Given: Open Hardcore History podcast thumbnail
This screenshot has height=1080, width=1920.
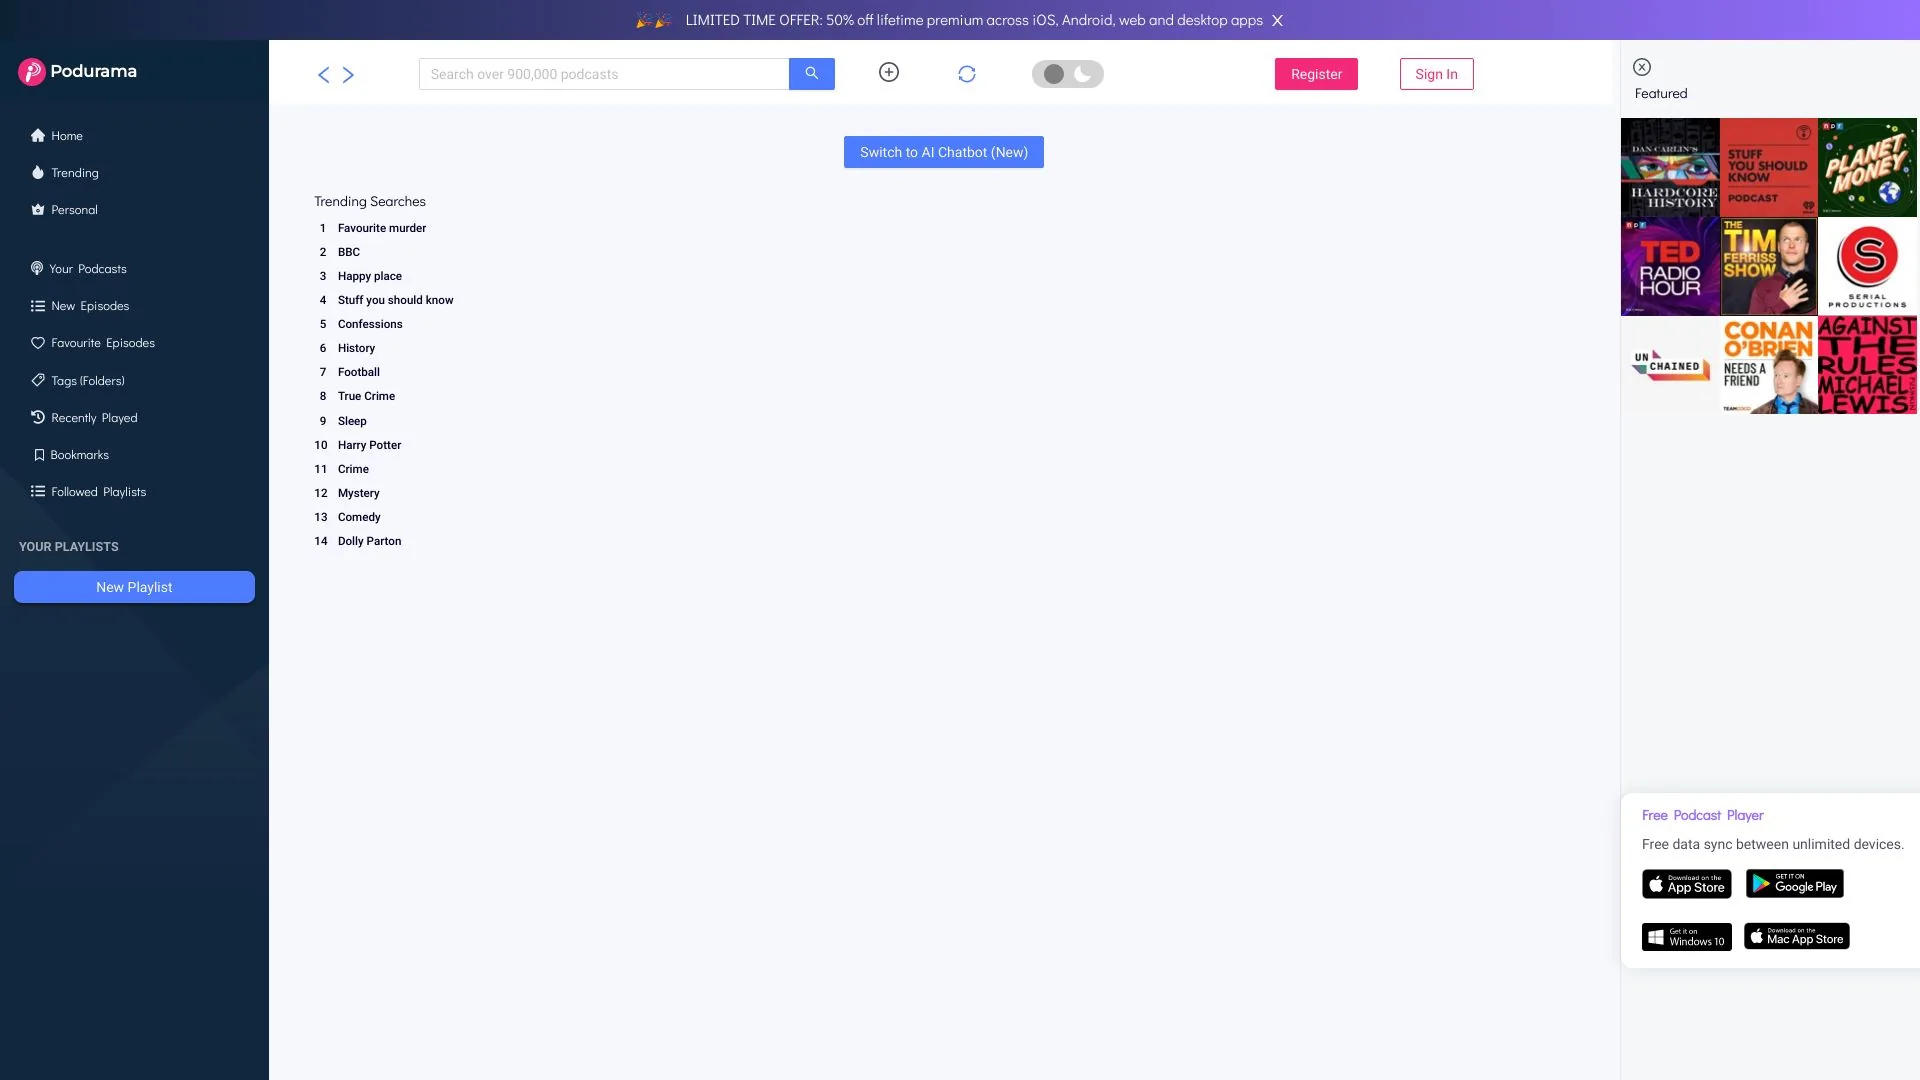Looking at the screenshot, I should click(x=1670, y=167).
